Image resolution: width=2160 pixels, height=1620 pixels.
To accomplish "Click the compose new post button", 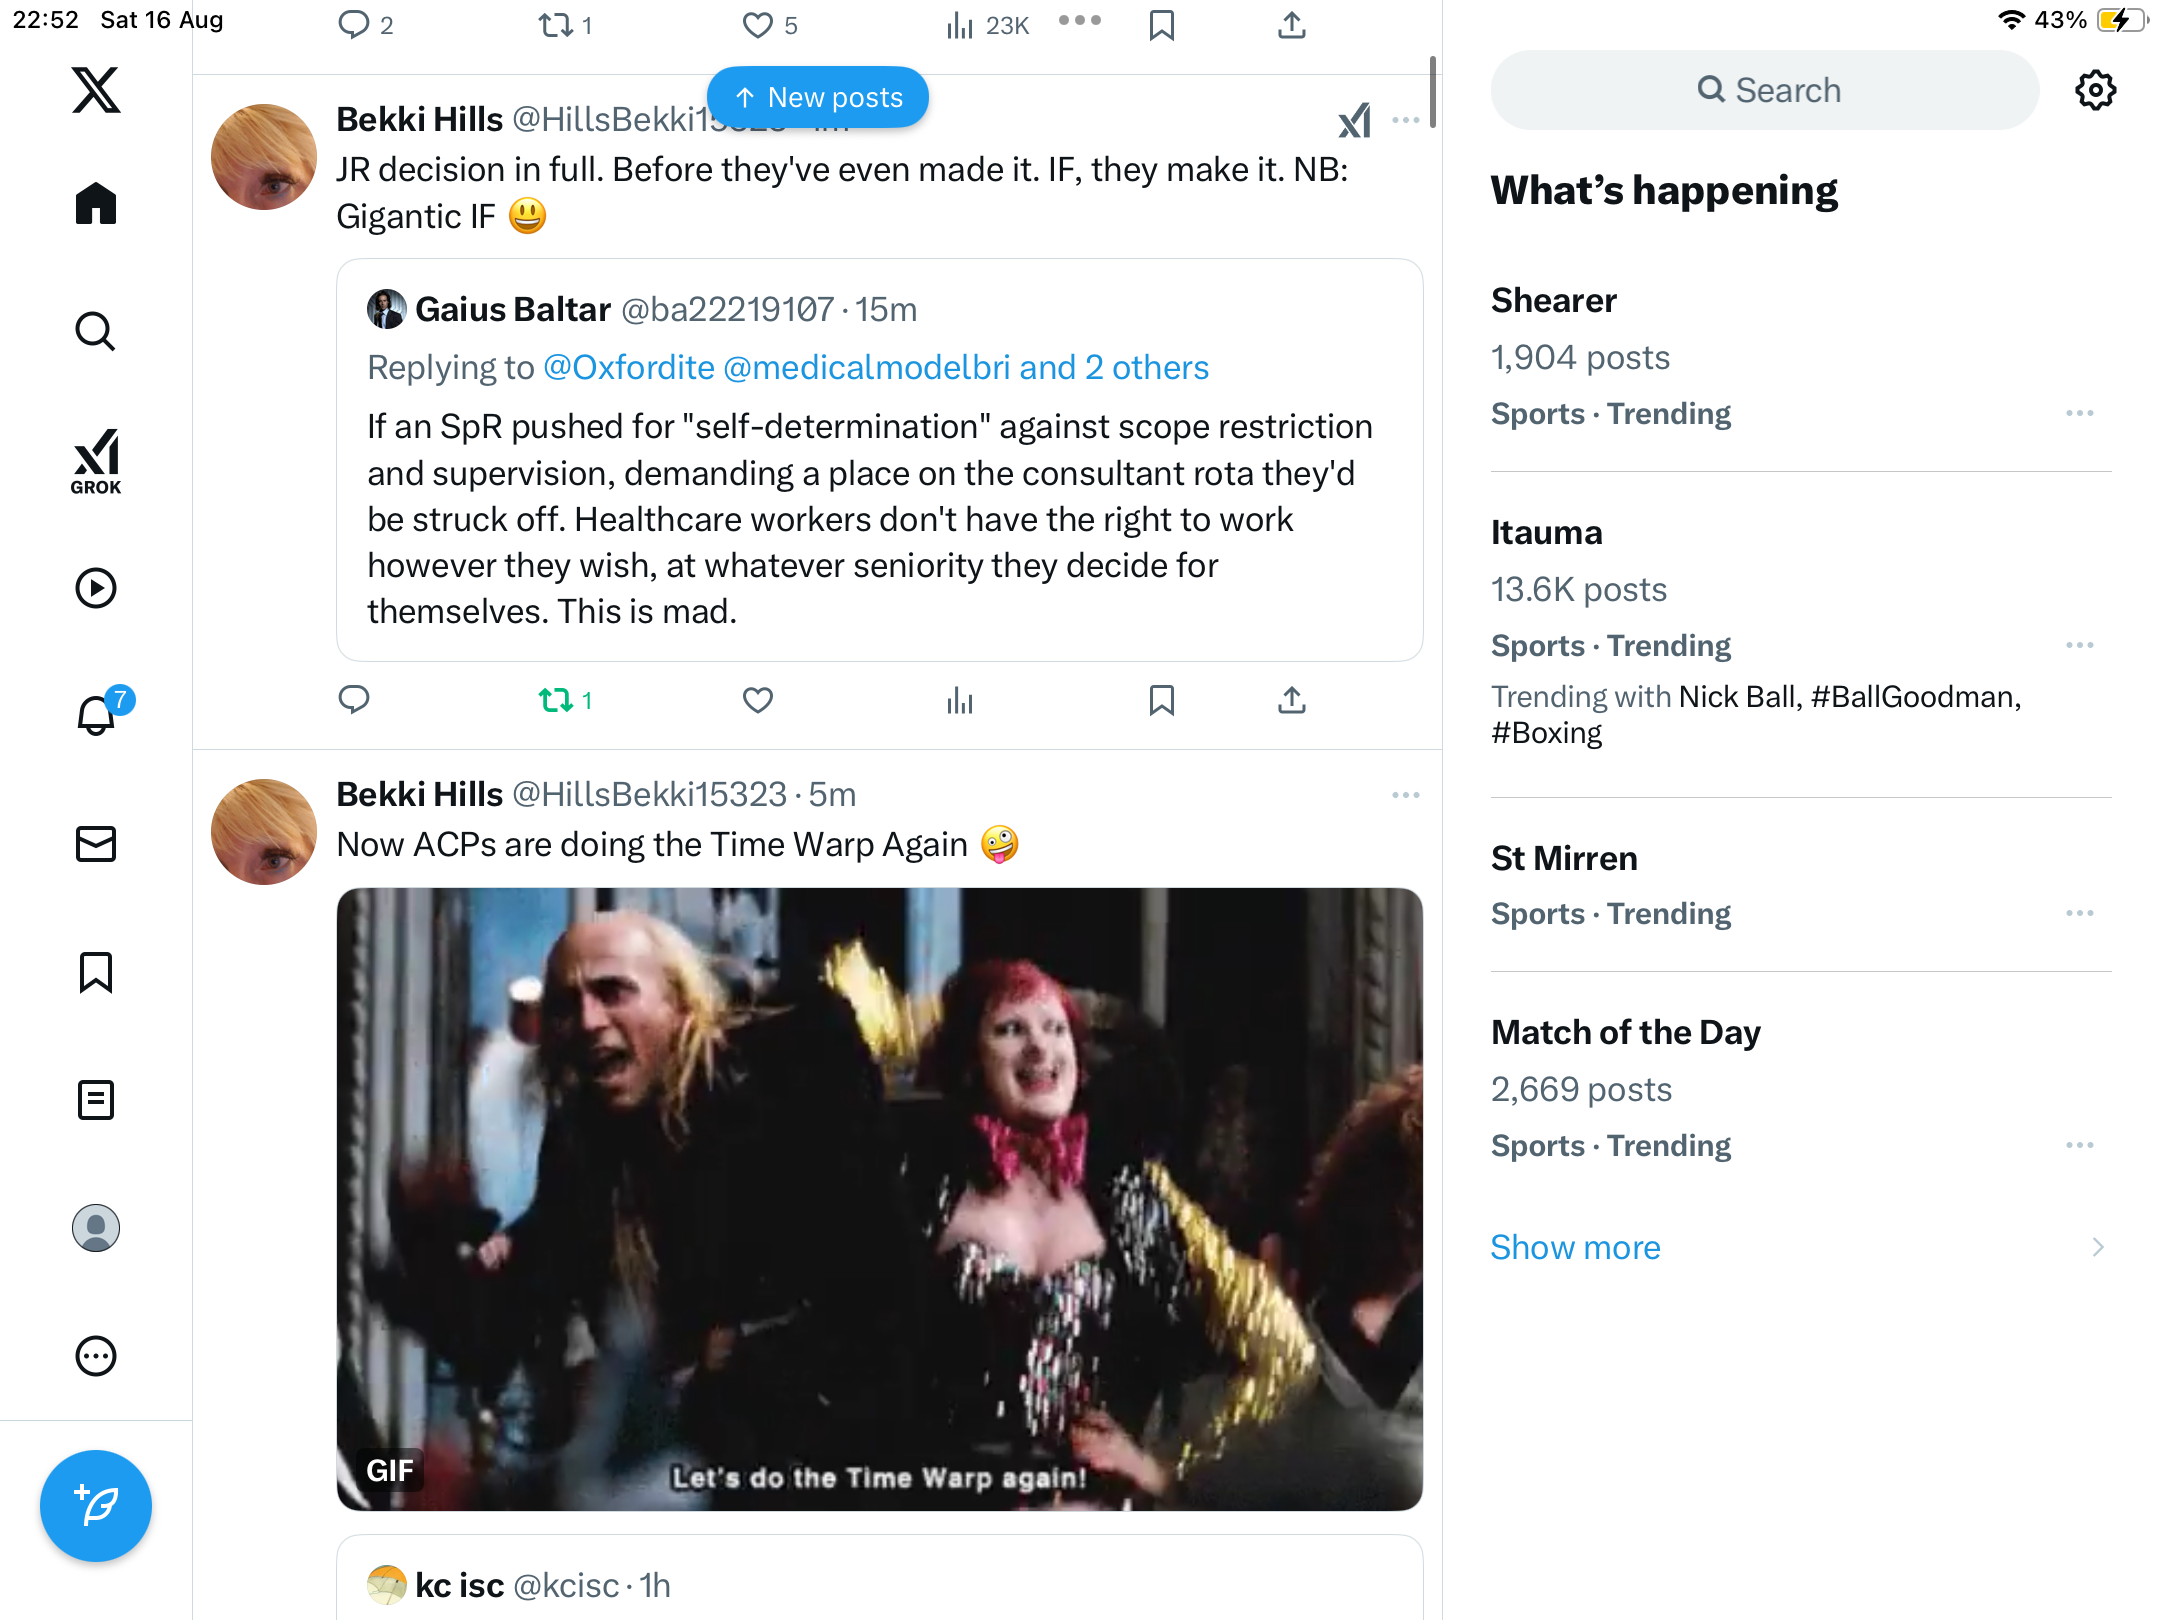I will pos(96,1505).
